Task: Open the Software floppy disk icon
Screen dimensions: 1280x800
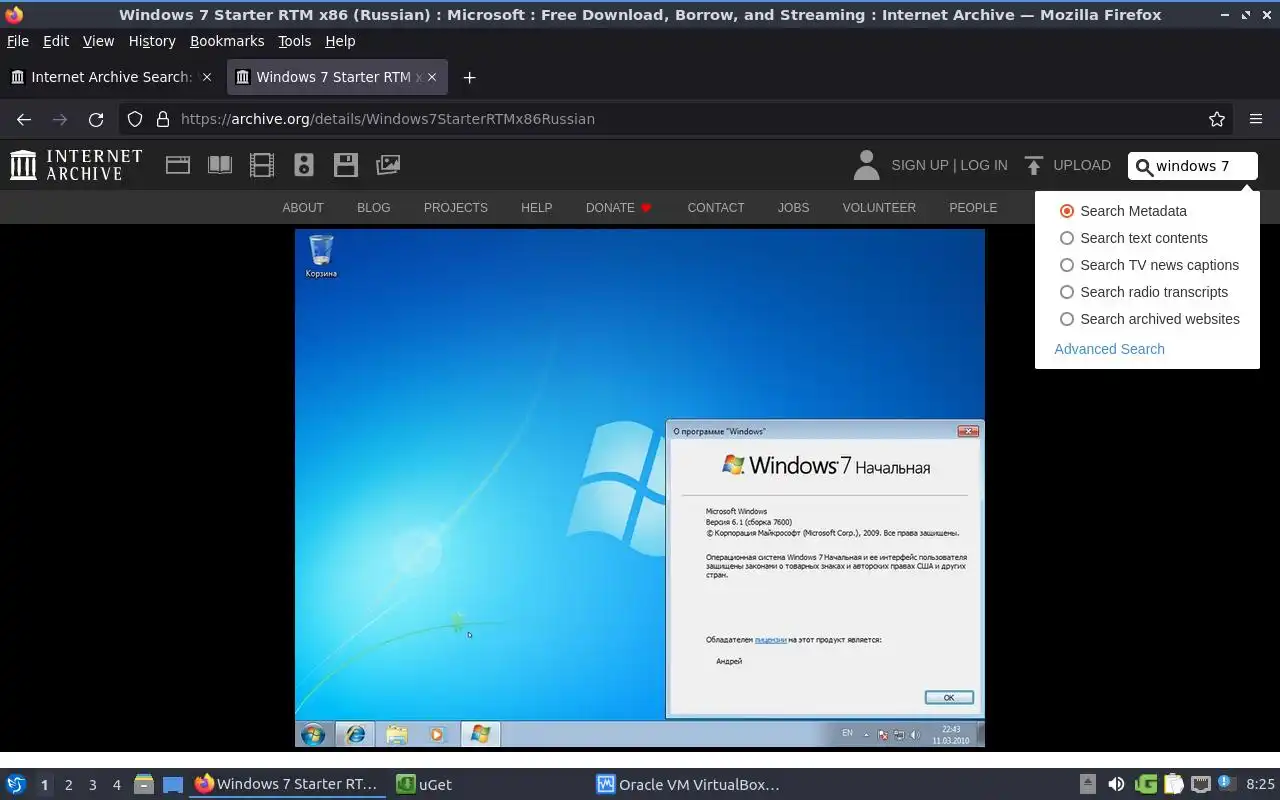Action: click(x=346, y=165)
